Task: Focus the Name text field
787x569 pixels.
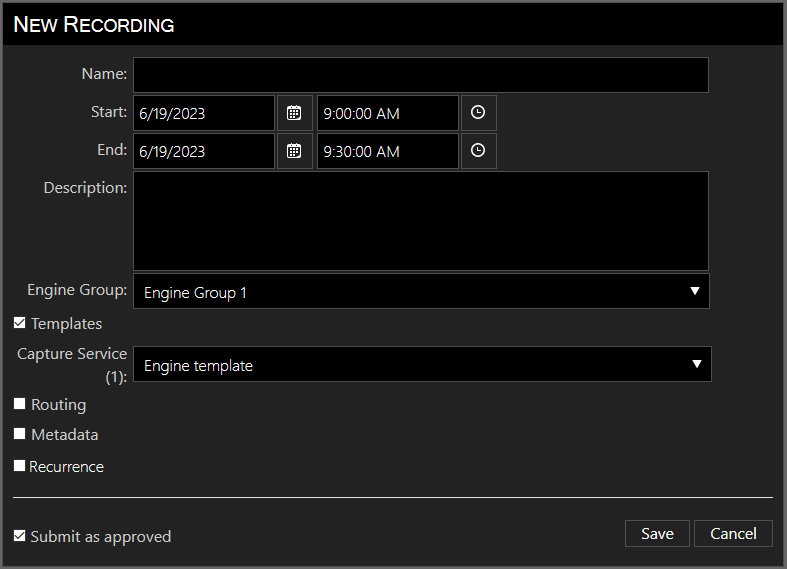Action: [421, 75]
